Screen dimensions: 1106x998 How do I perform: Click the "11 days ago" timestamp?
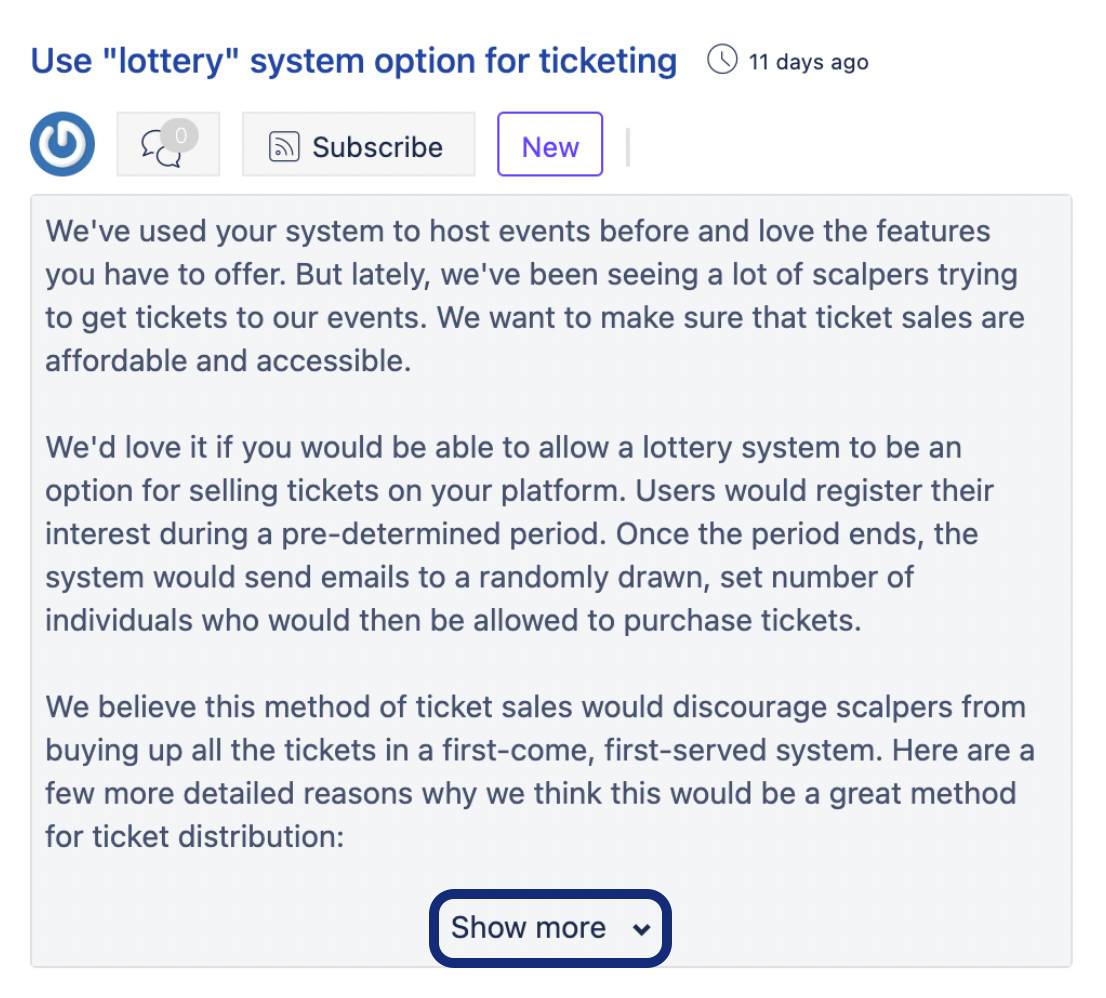pyautogui.click(x=808, y=62)
